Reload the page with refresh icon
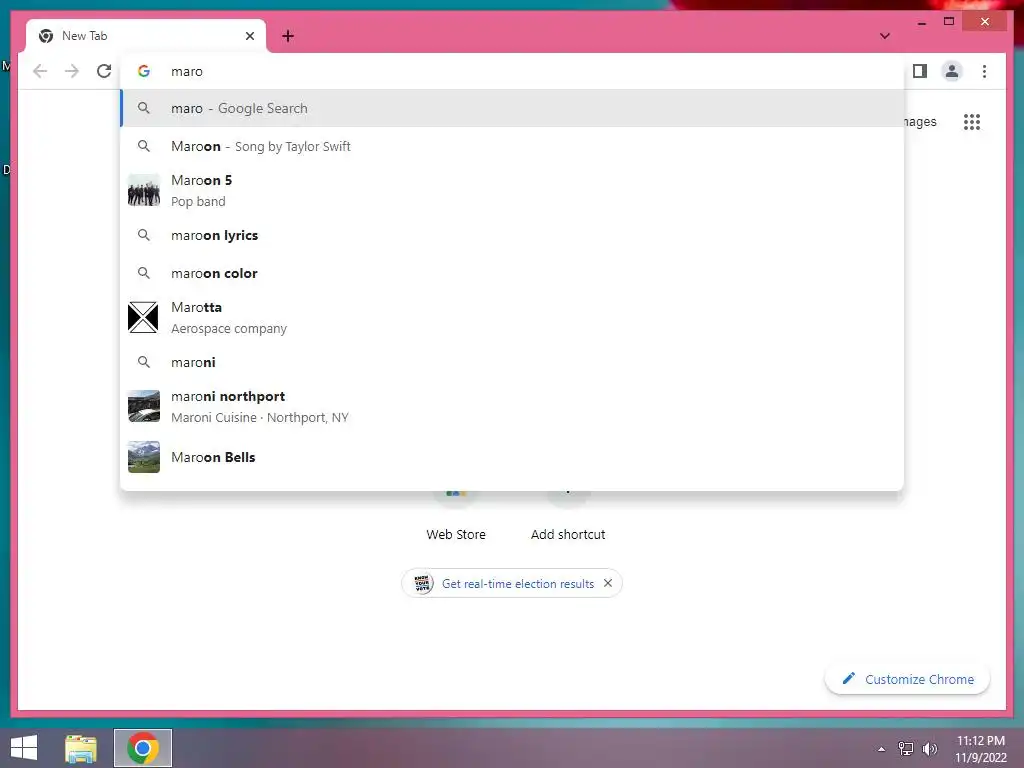 click(104, 71)
